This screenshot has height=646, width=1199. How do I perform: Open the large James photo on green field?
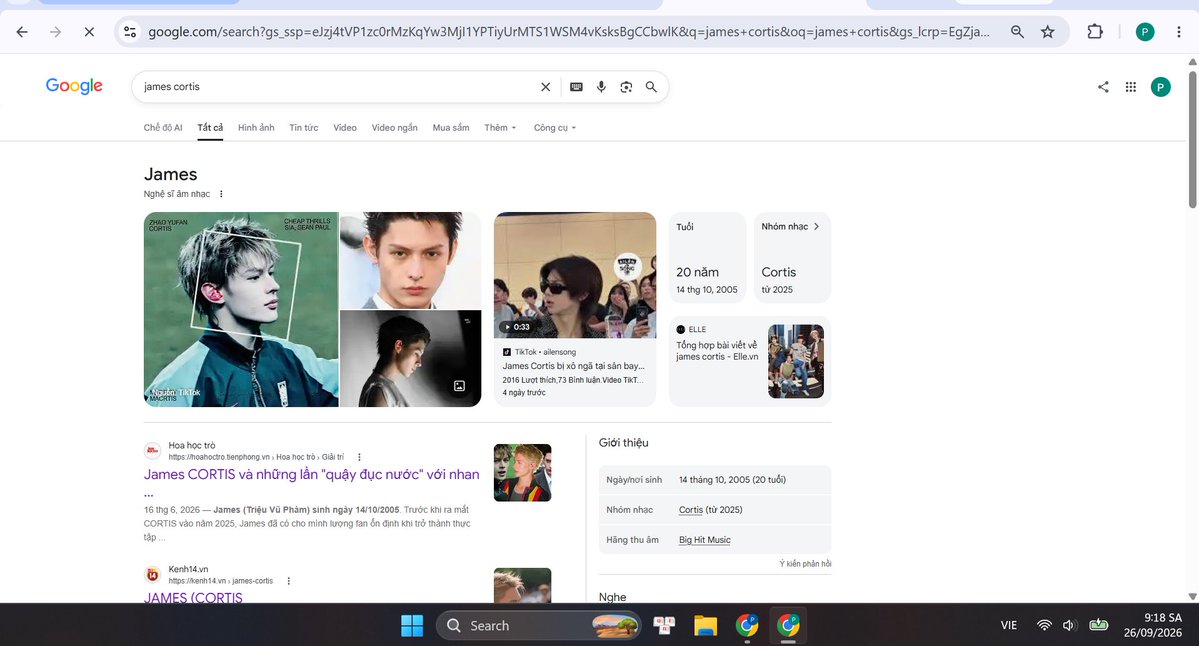(241, 310)
